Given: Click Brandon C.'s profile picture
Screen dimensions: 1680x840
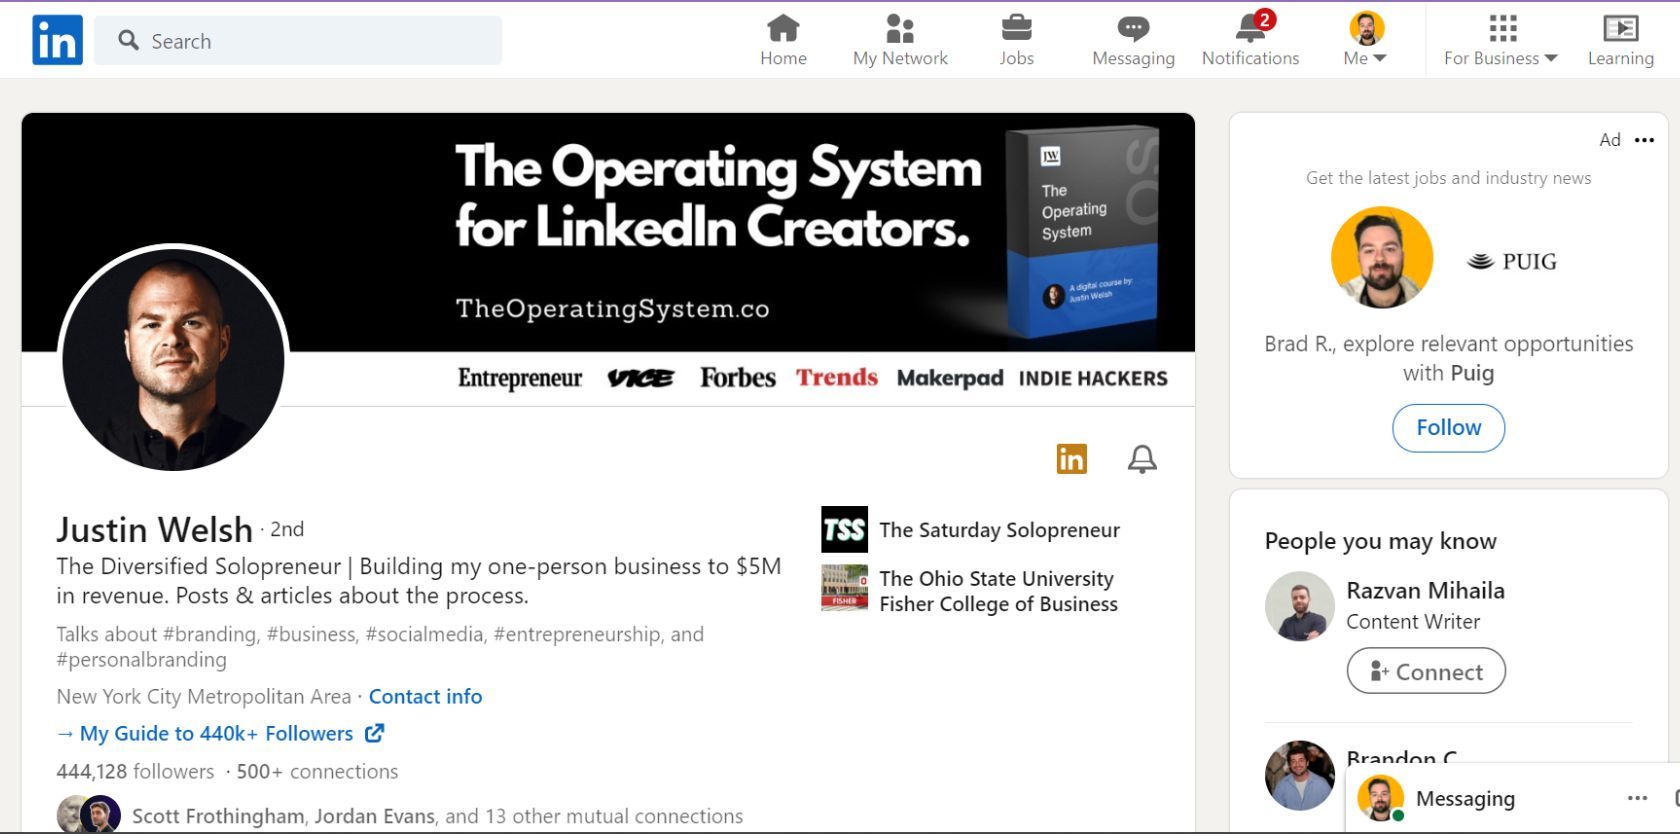Looking at the screenshot, I should [1299, 775].
